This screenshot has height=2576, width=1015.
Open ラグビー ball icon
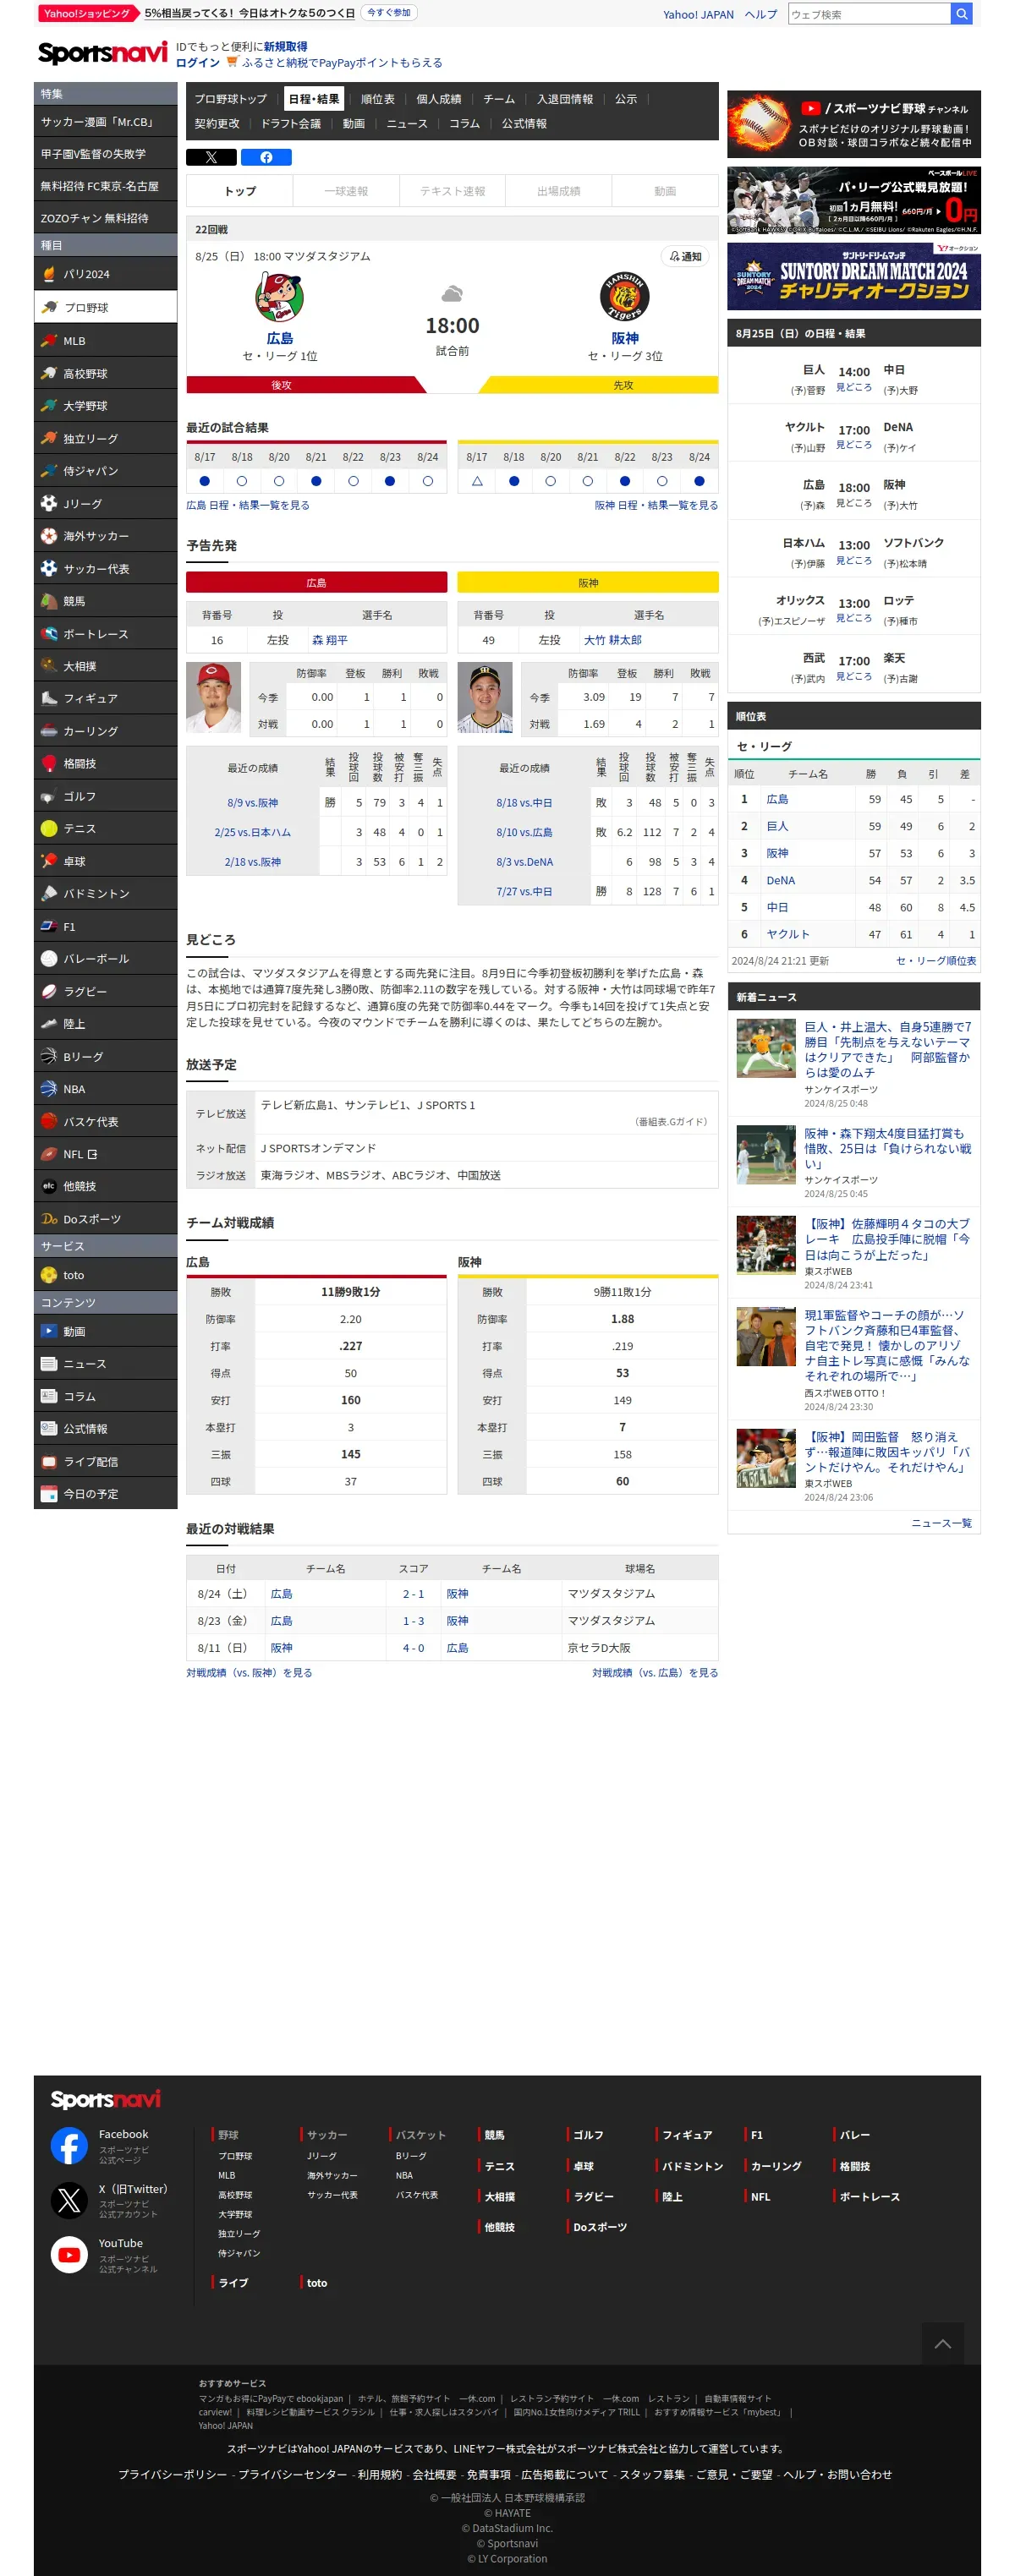(x=49, y=991)
